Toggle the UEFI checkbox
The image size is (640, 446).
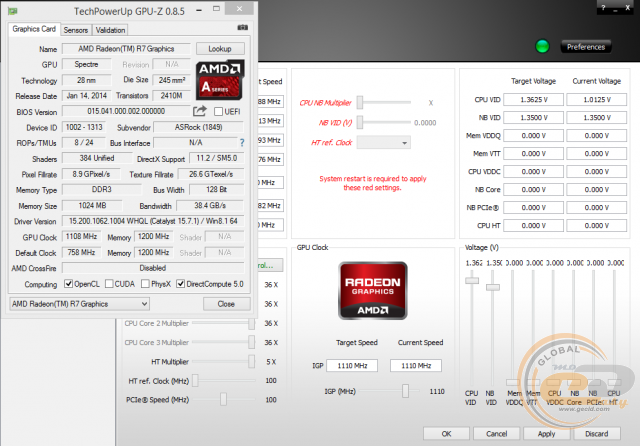tap(218, 111)
